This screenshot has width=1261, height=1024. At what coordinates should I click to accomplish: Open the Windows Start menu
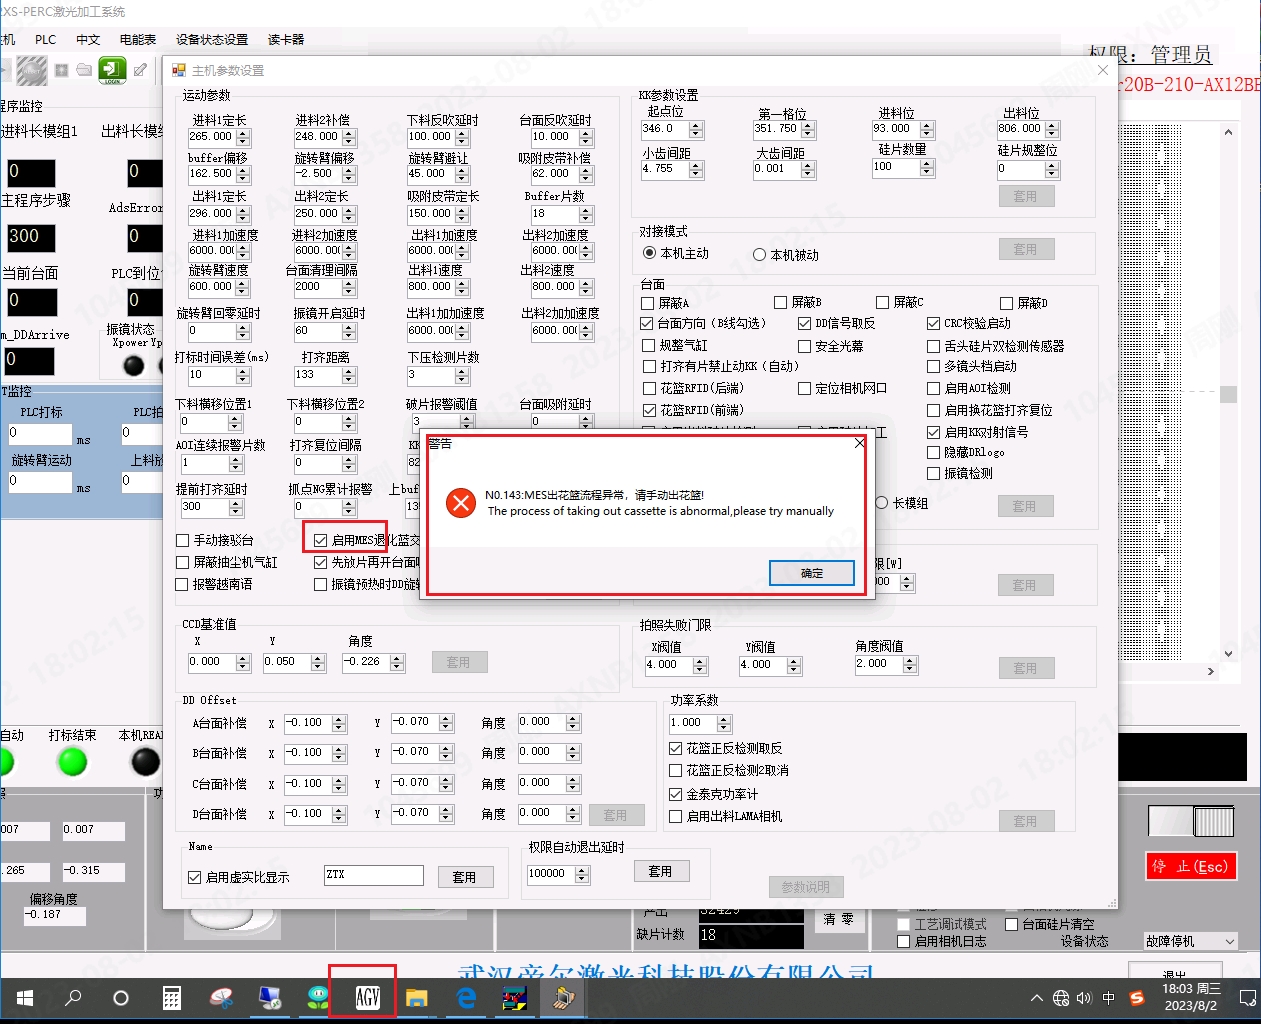(25, 998)
